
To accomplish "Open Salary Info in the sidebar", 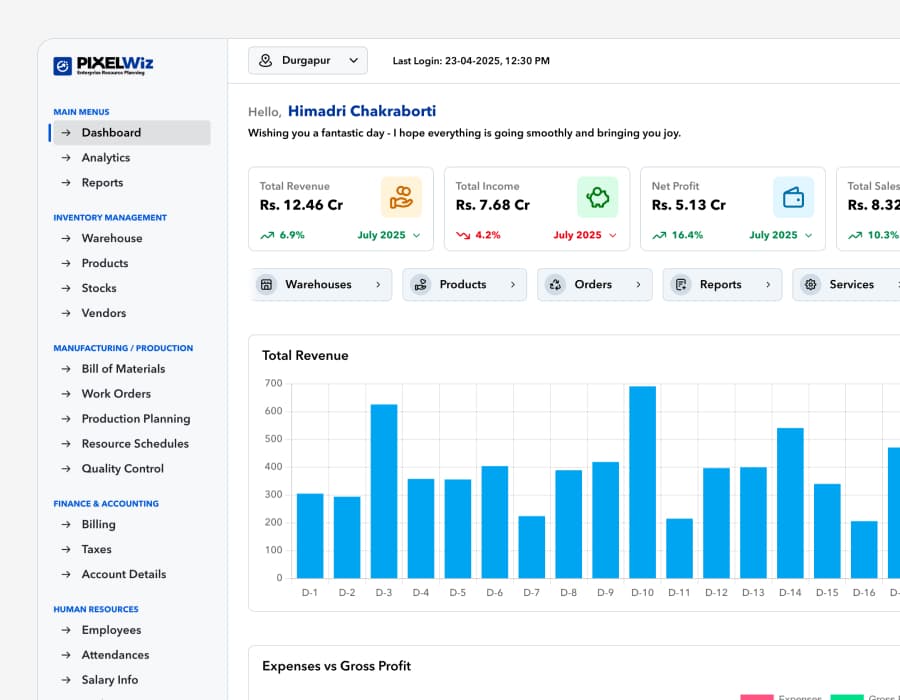I will click(131, 680).
